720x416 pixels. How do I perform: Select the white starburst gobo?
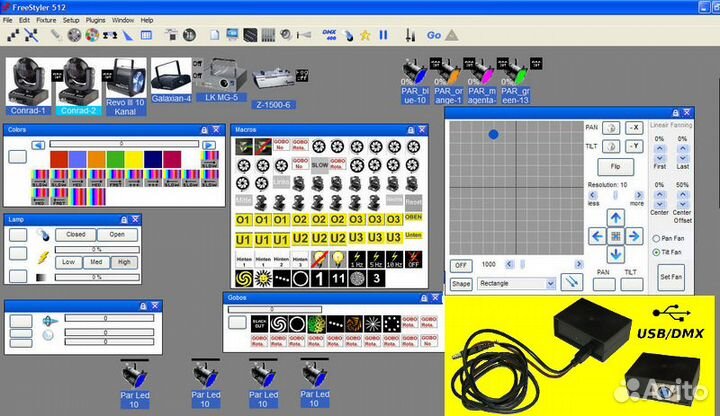coord(372,324)
